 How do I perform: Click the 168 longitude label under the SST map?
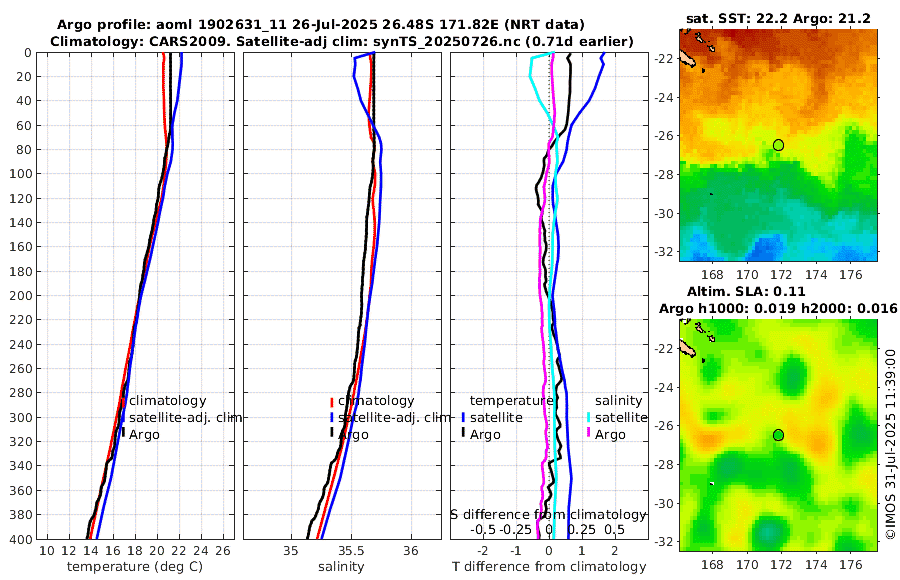[712, 275]
